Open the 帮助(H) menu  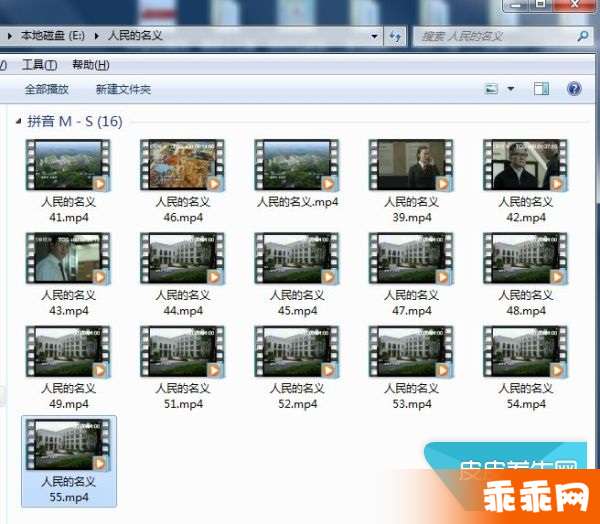[91, 65]
